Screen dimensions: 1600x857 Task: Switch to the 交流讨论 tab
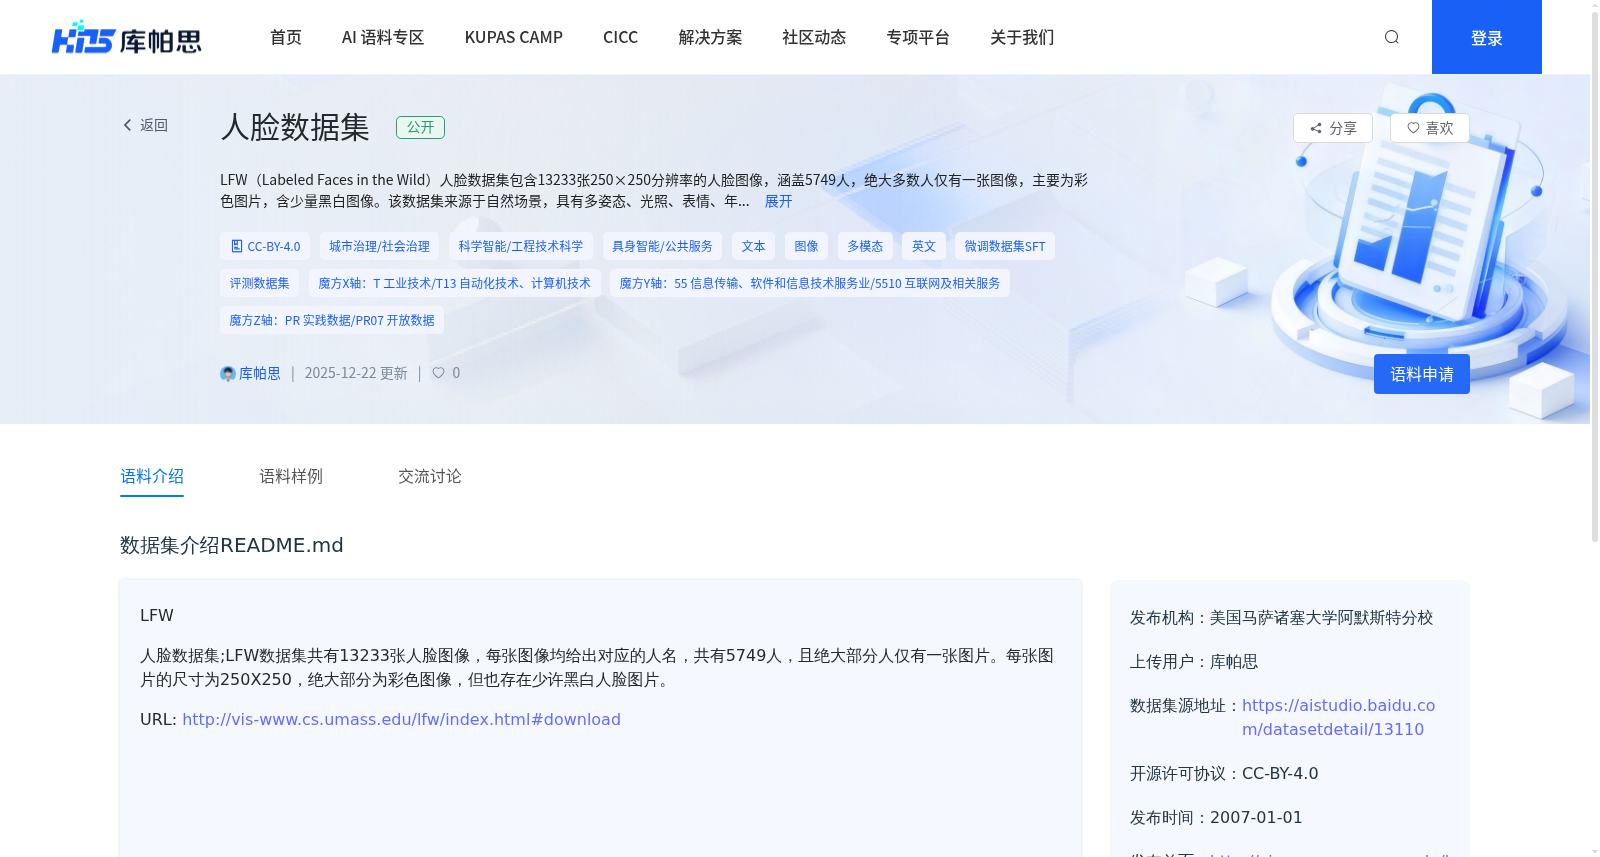pyautogui.click(x=430, y=476)
